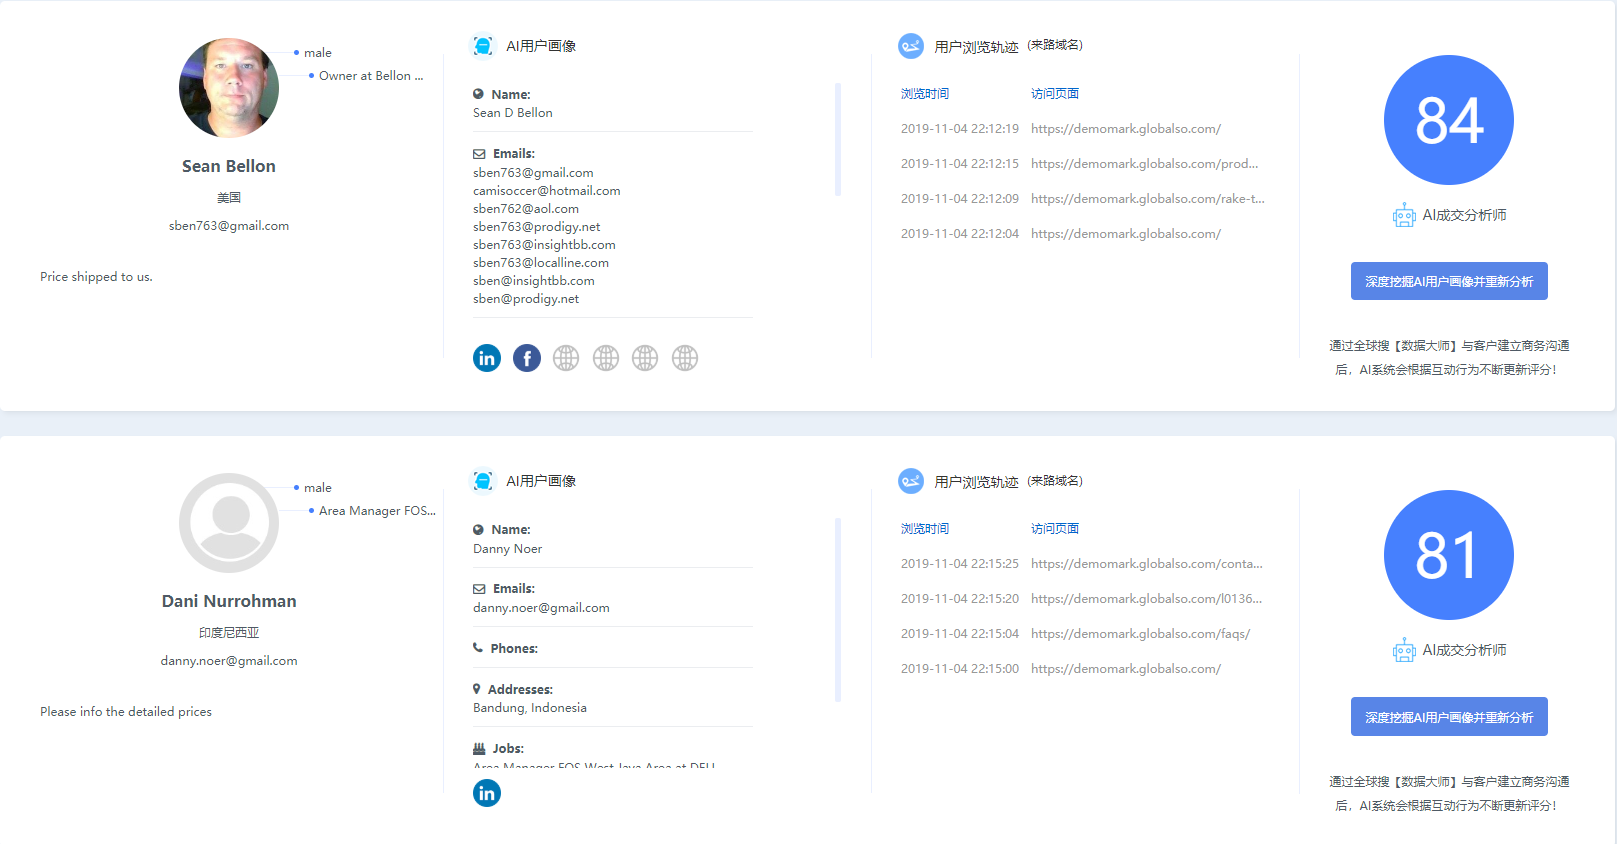Click the last globe website icon in Sean's card

point(685,358)
